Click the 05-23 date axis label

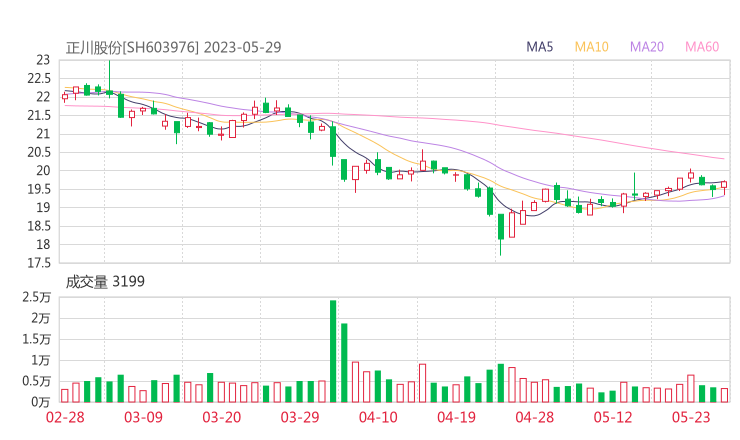click(691, 417)
